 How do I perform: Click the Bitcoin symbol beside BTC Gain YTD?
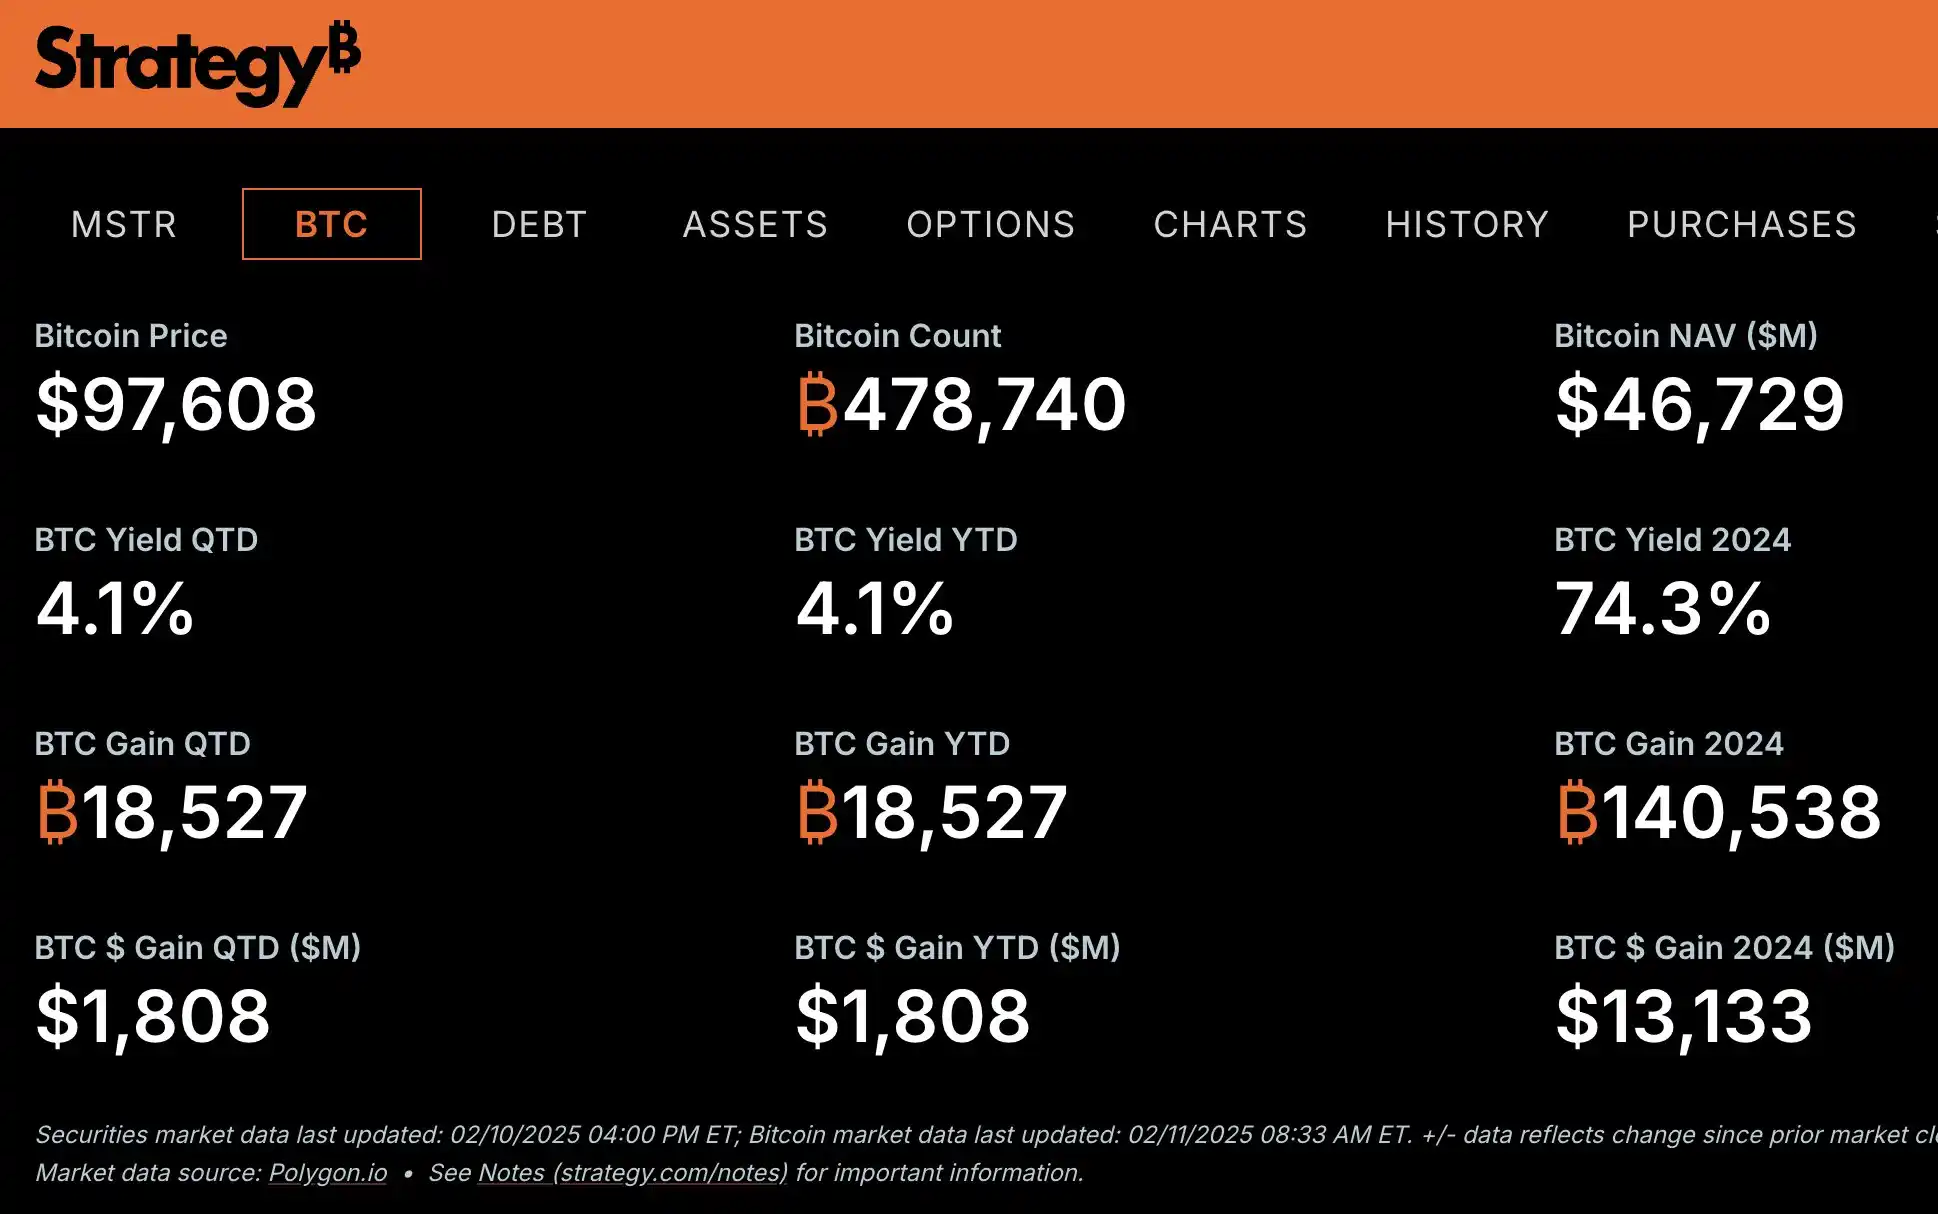click(817, 812)
